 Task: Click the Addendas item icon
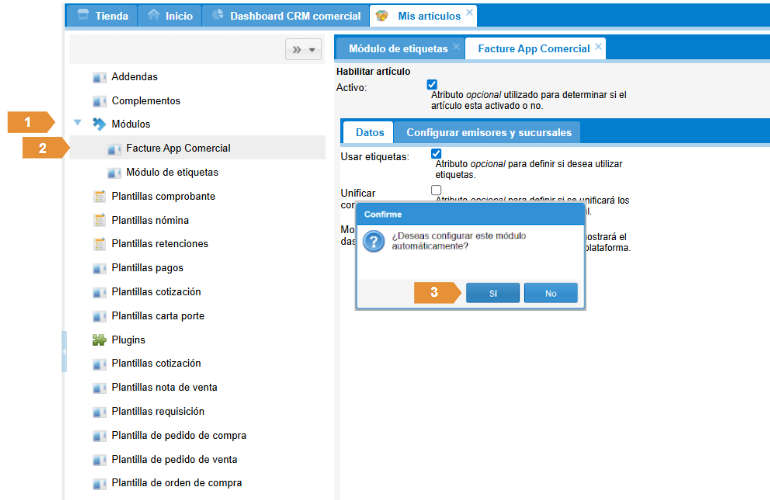99,78
